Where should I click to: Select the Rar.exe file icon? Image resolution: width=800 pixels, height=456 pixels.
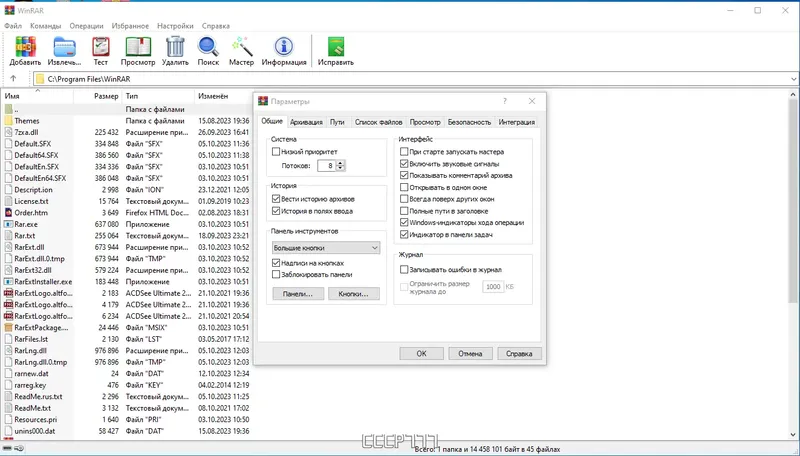click(9, 224)
